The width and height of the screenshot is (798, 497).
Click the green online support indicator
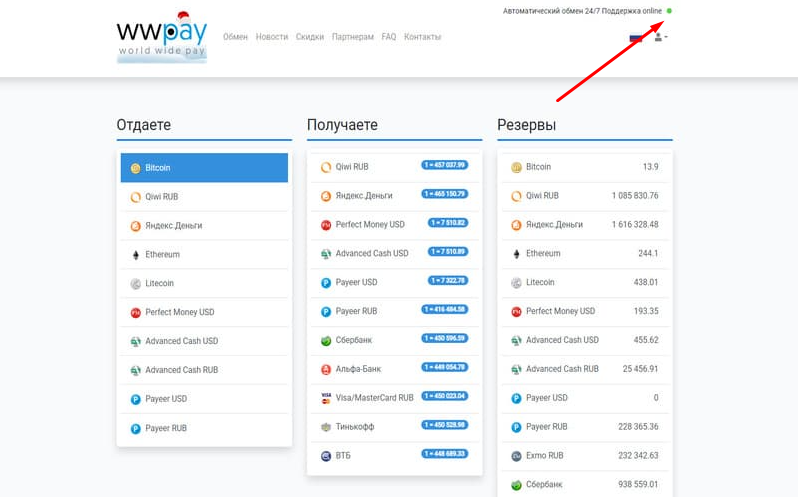coord(669,11)
